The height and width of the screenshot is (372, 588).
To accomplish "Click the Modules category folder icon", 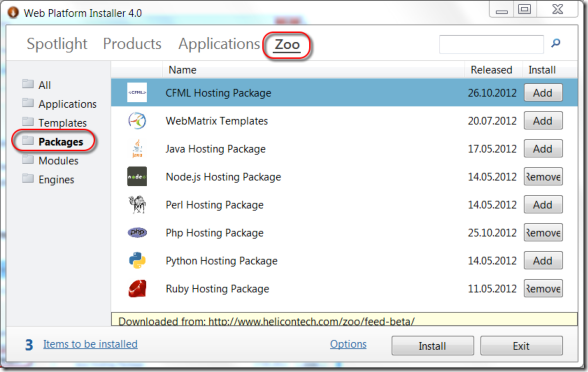I will click(x=28, y=159).
